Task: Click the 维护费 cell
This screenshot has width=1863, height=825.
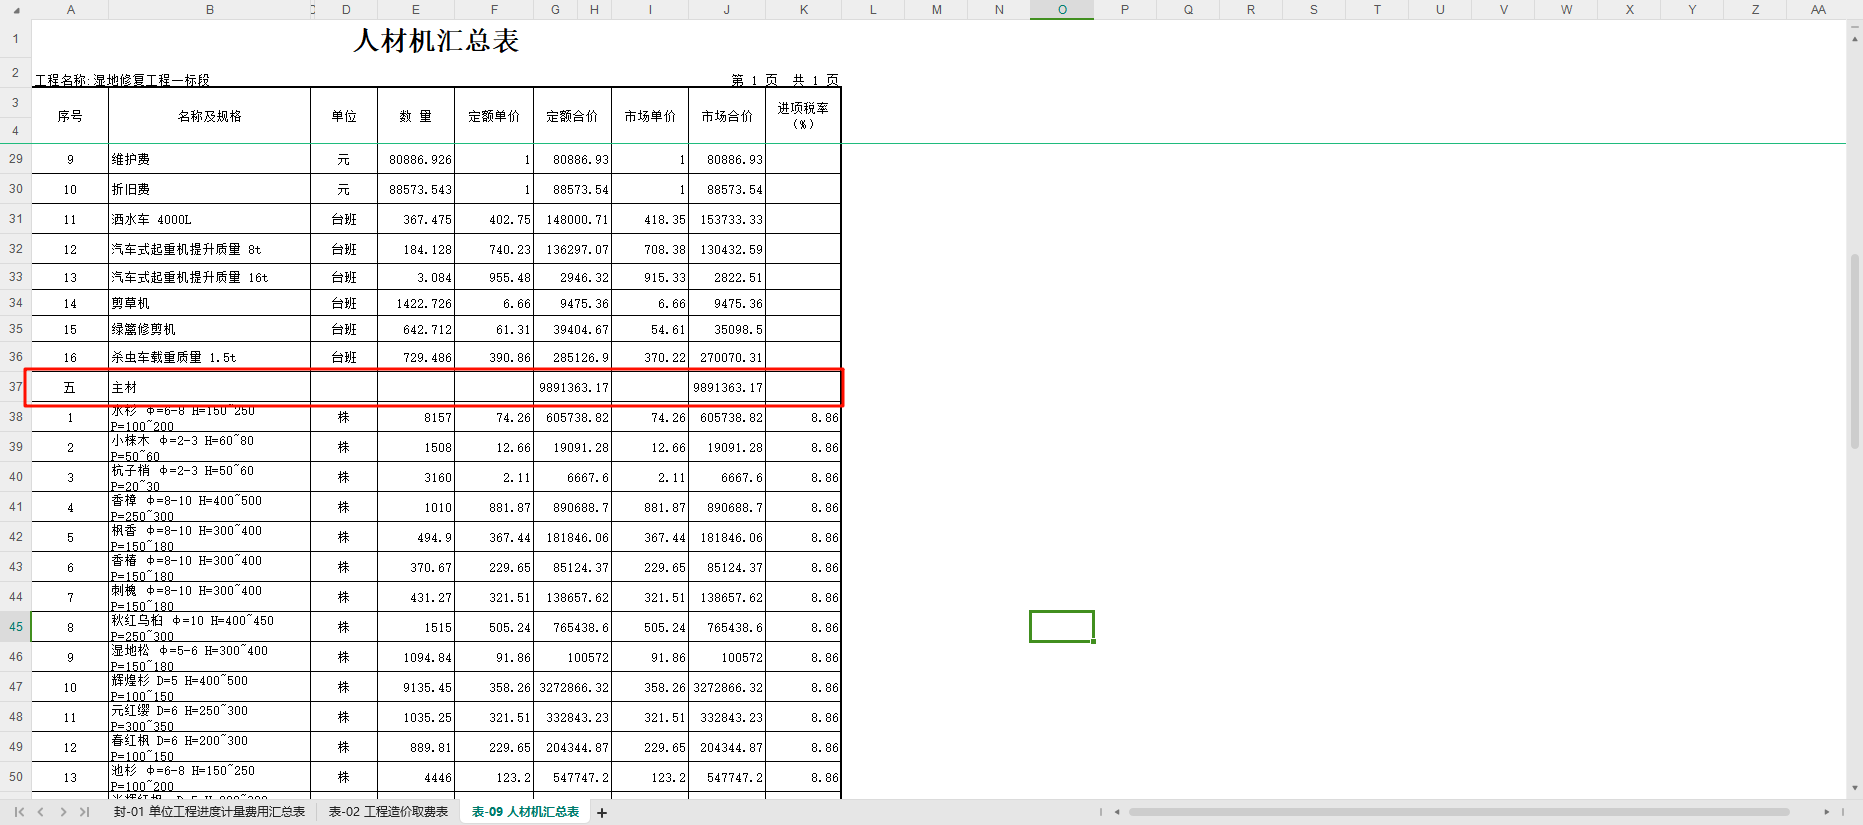Action: [210, 159]
